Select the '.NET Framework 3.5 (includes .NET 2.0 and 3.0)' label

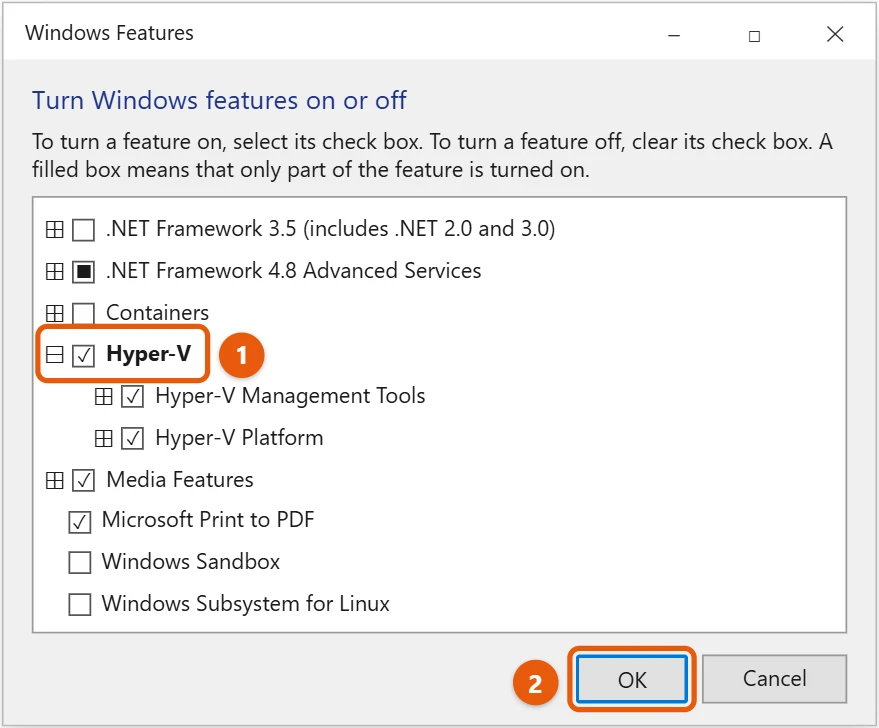click(331, 229)
